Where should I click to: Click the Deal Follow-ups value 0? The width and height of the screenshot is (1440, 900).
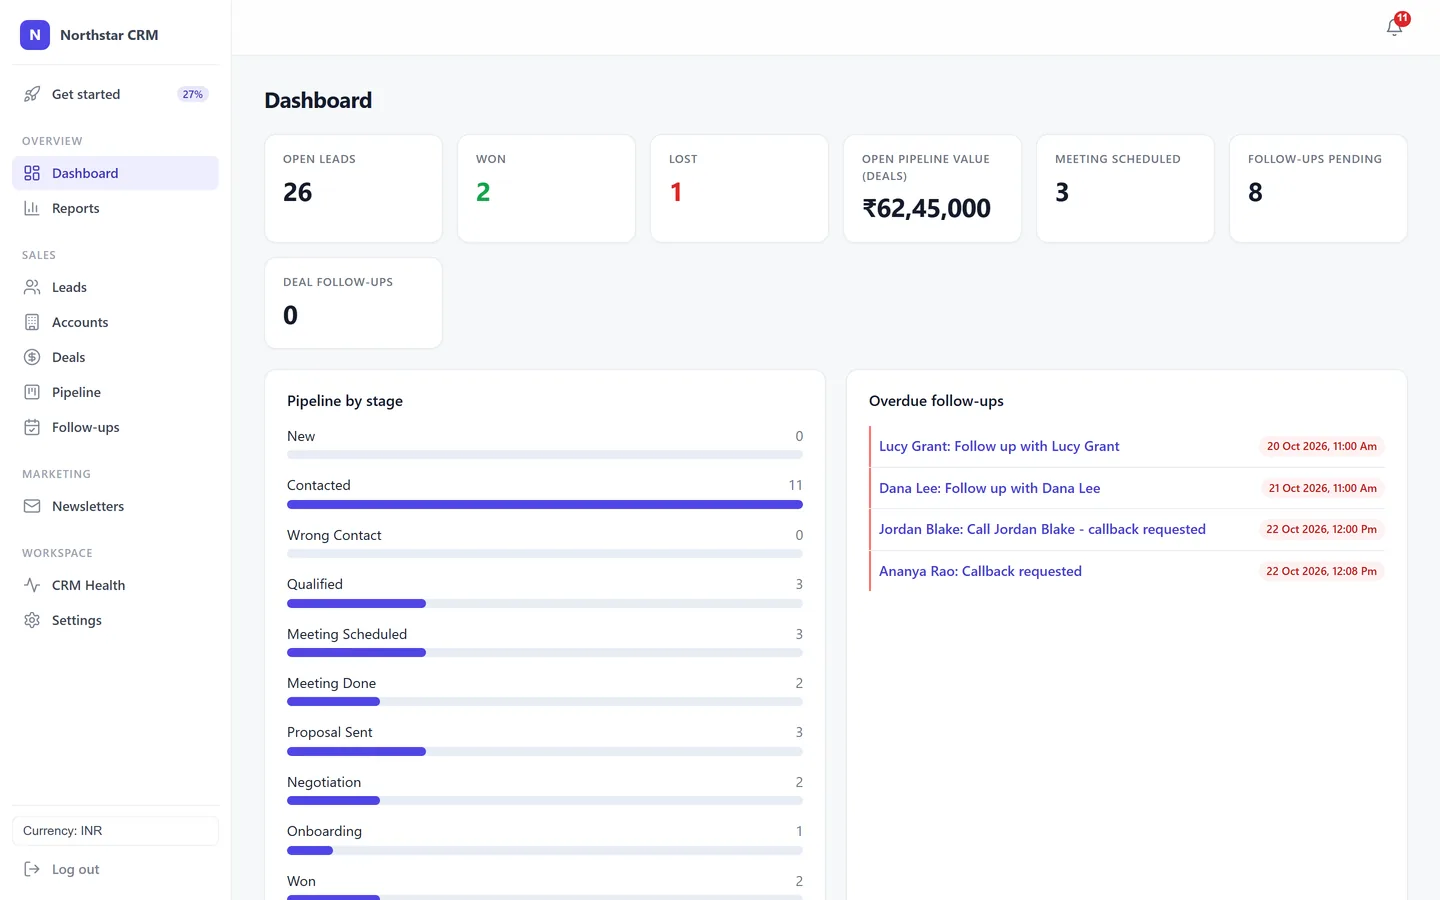[290, 315]
